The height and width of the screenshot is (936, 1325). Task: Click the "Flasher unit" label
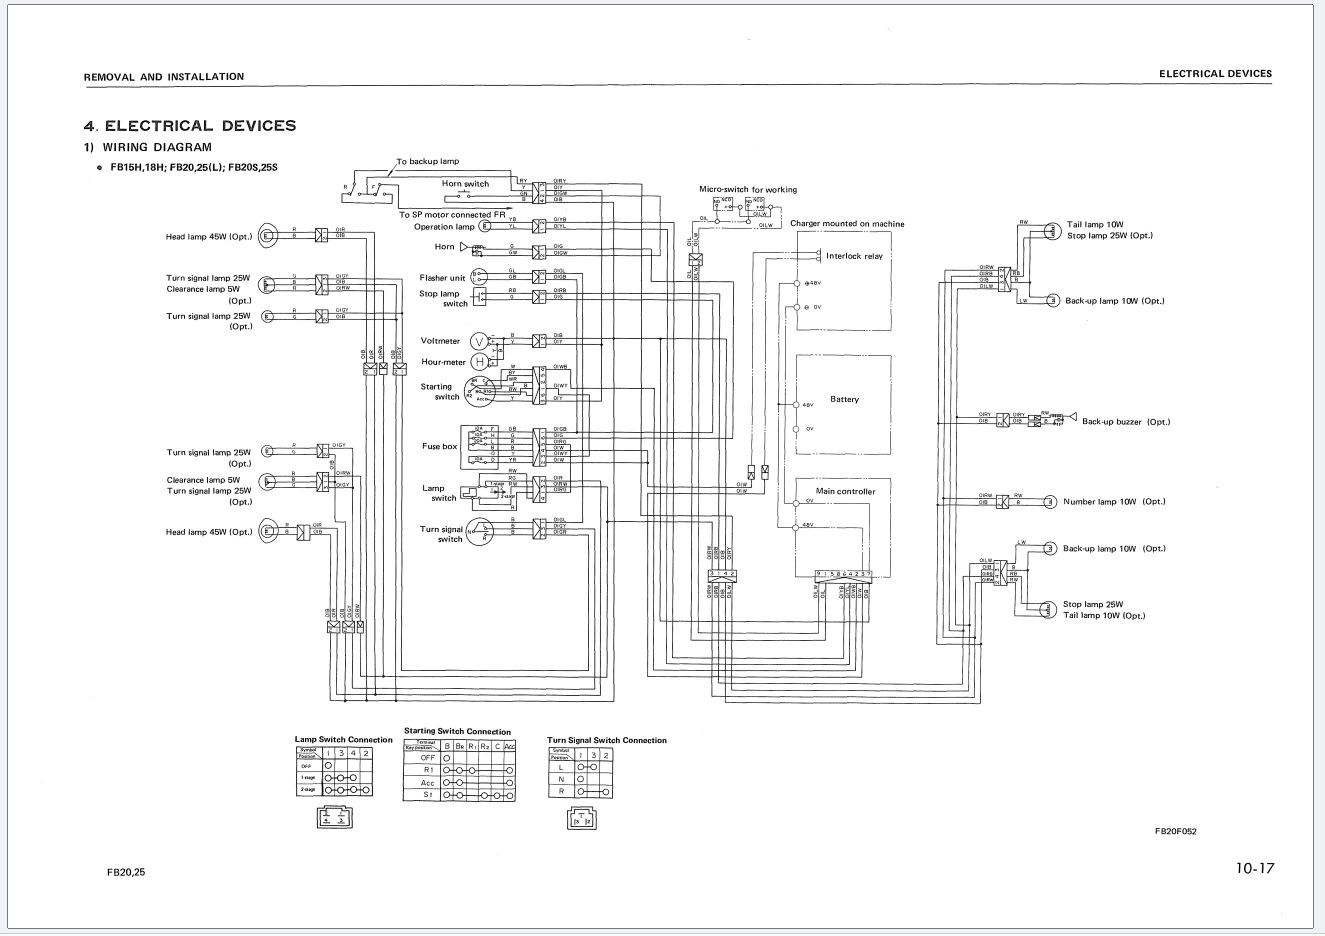click(x=442, y=278)
